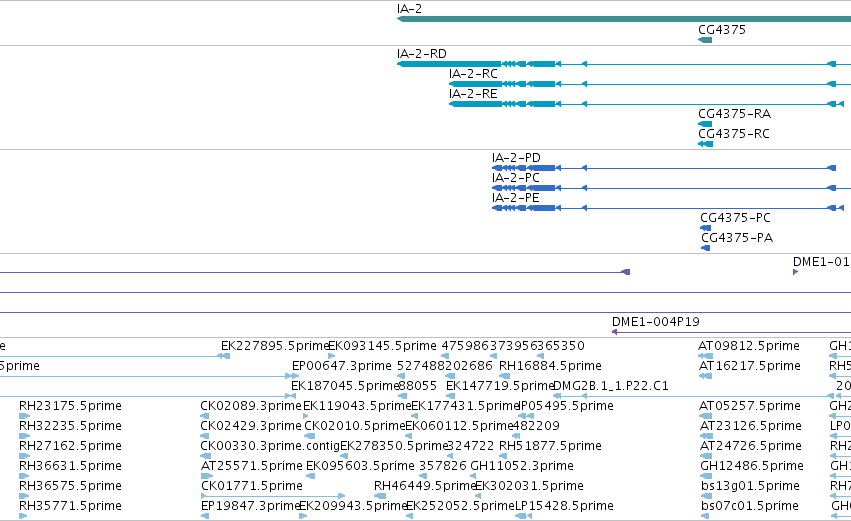The image size is (851, 521).
Task: Open the RH32235.5prime EST label
Action: pos(70,426)
